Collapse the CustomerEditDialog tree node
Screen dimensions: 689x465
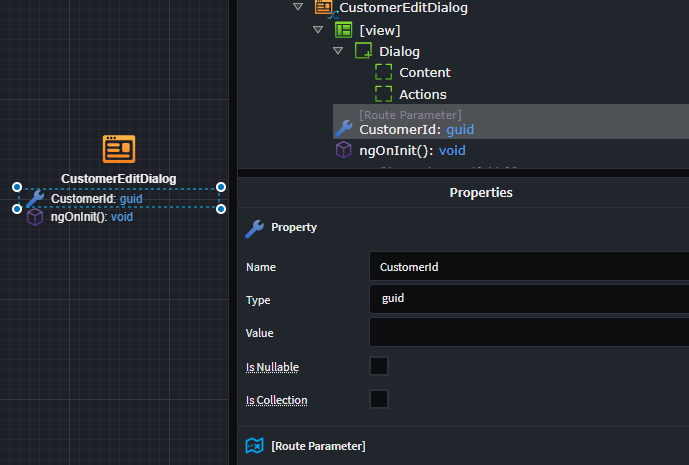(298, 7)
